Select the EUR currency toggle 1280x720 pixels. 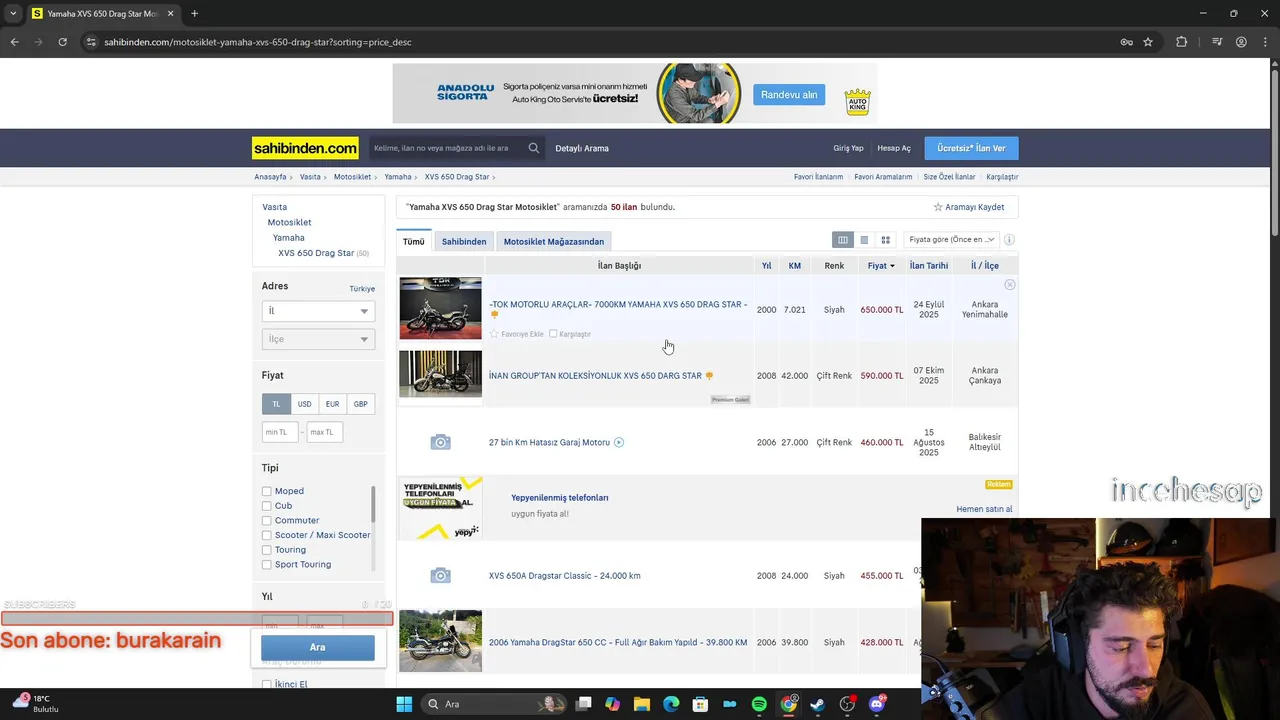(332, 404)
